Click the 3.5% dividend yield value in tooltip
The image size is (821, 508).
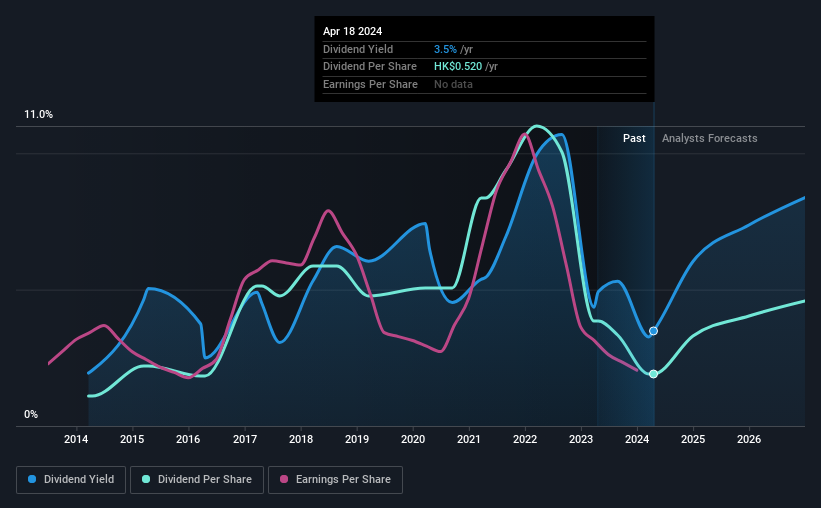(x=445, y=49)
